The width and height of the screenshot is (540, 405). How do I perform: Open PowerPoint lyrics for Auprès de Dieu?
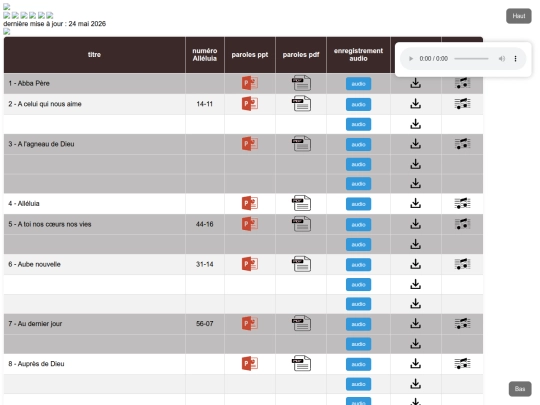coord(250,364)
